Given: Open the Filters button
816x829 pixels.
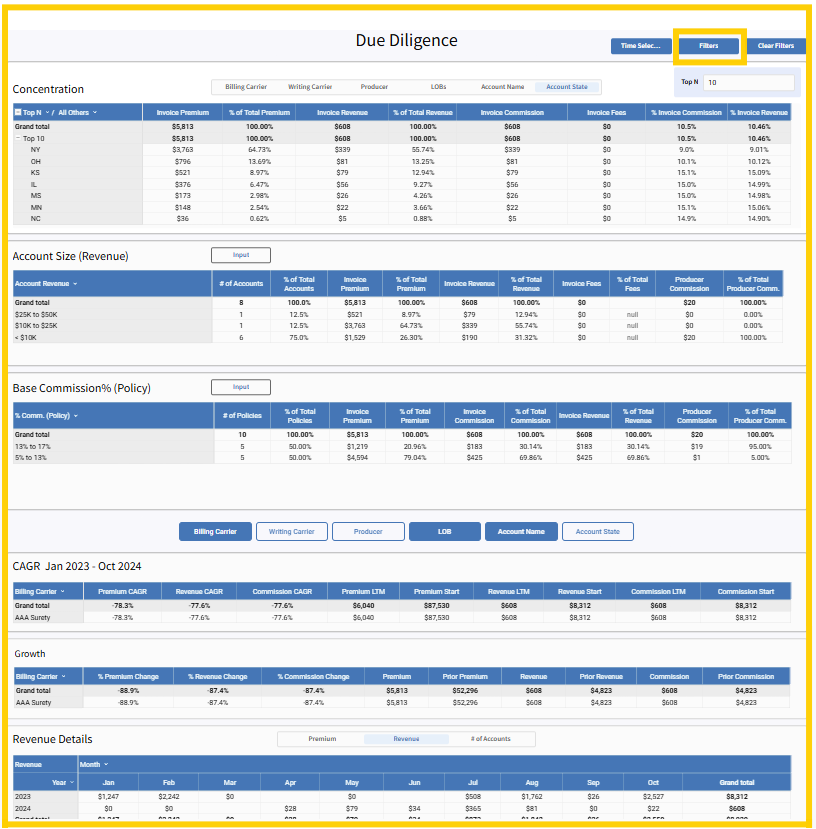Looking at the screenshot, I should click(709, 46).
